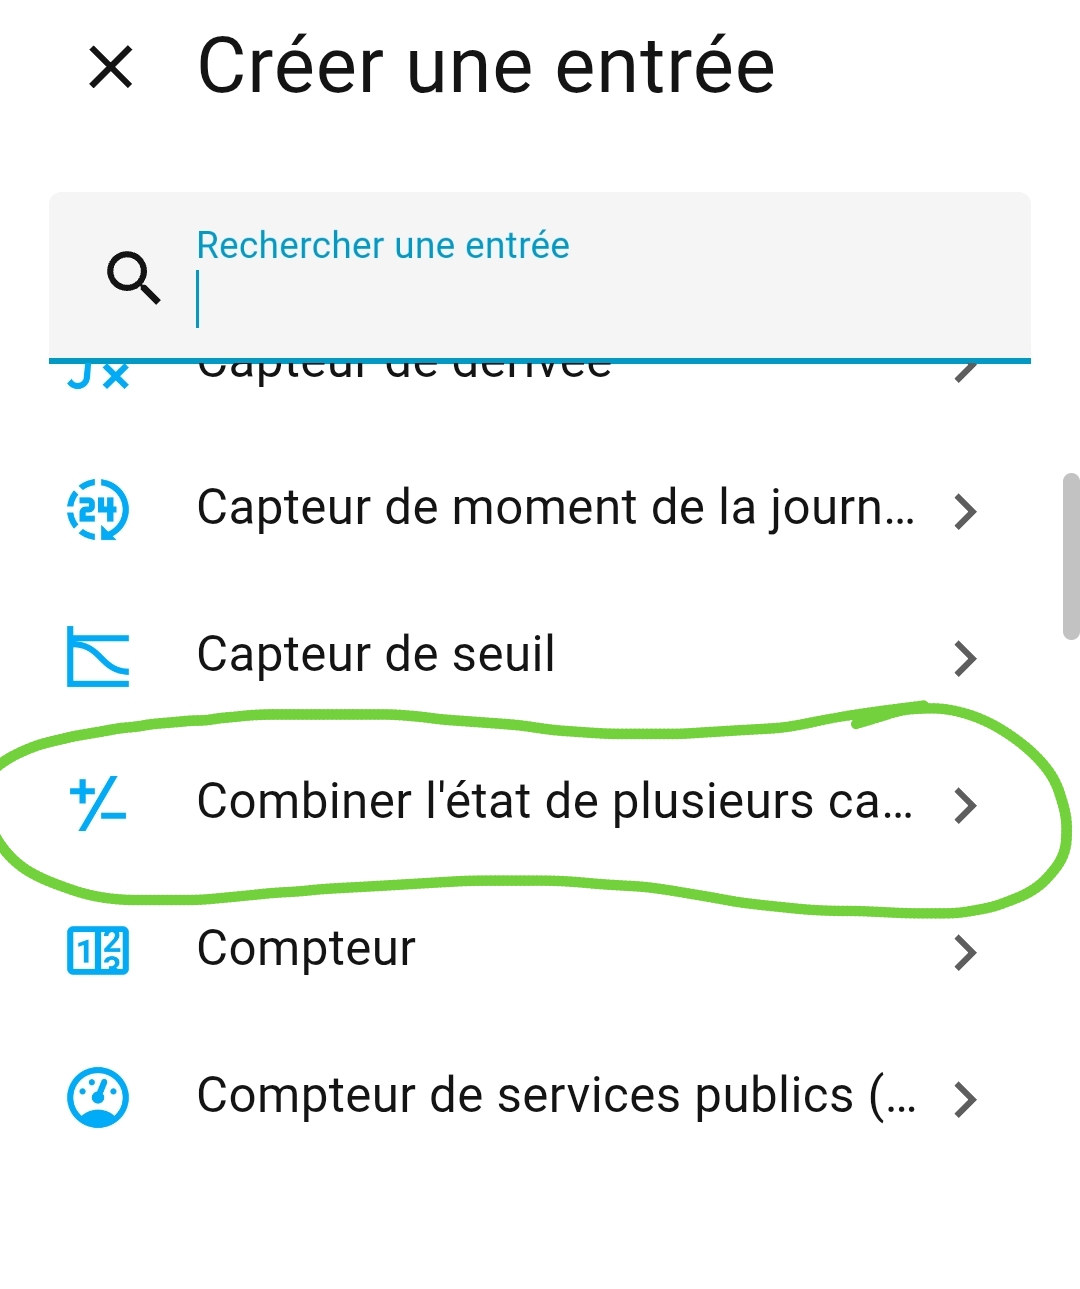Close the Créer une entrée dialog

tap(111, 68)
